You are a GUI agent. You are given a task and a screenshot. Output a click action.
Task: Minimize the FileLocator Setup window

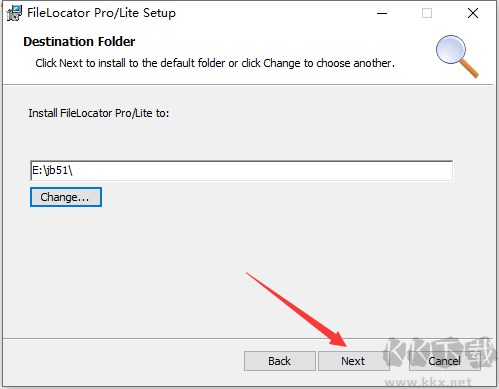[x=382, y=13]
